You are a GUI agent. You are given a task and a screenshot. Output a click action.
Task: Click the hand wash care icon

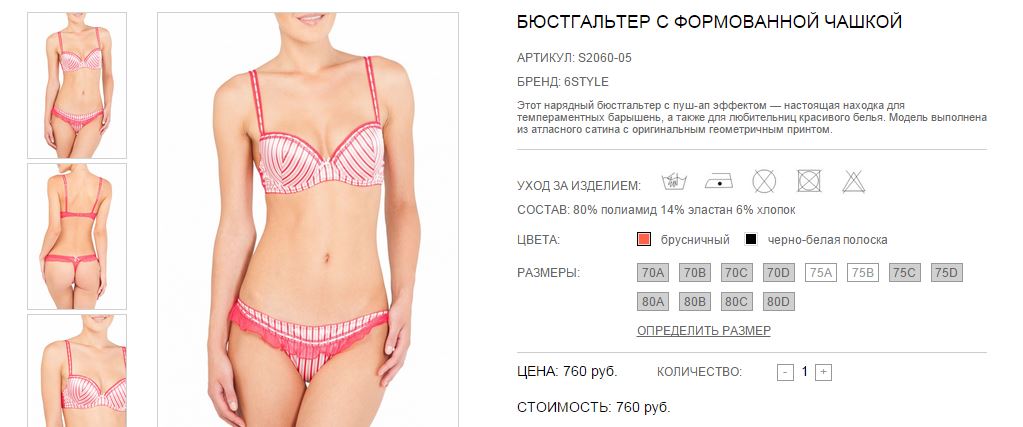(674, 181)
